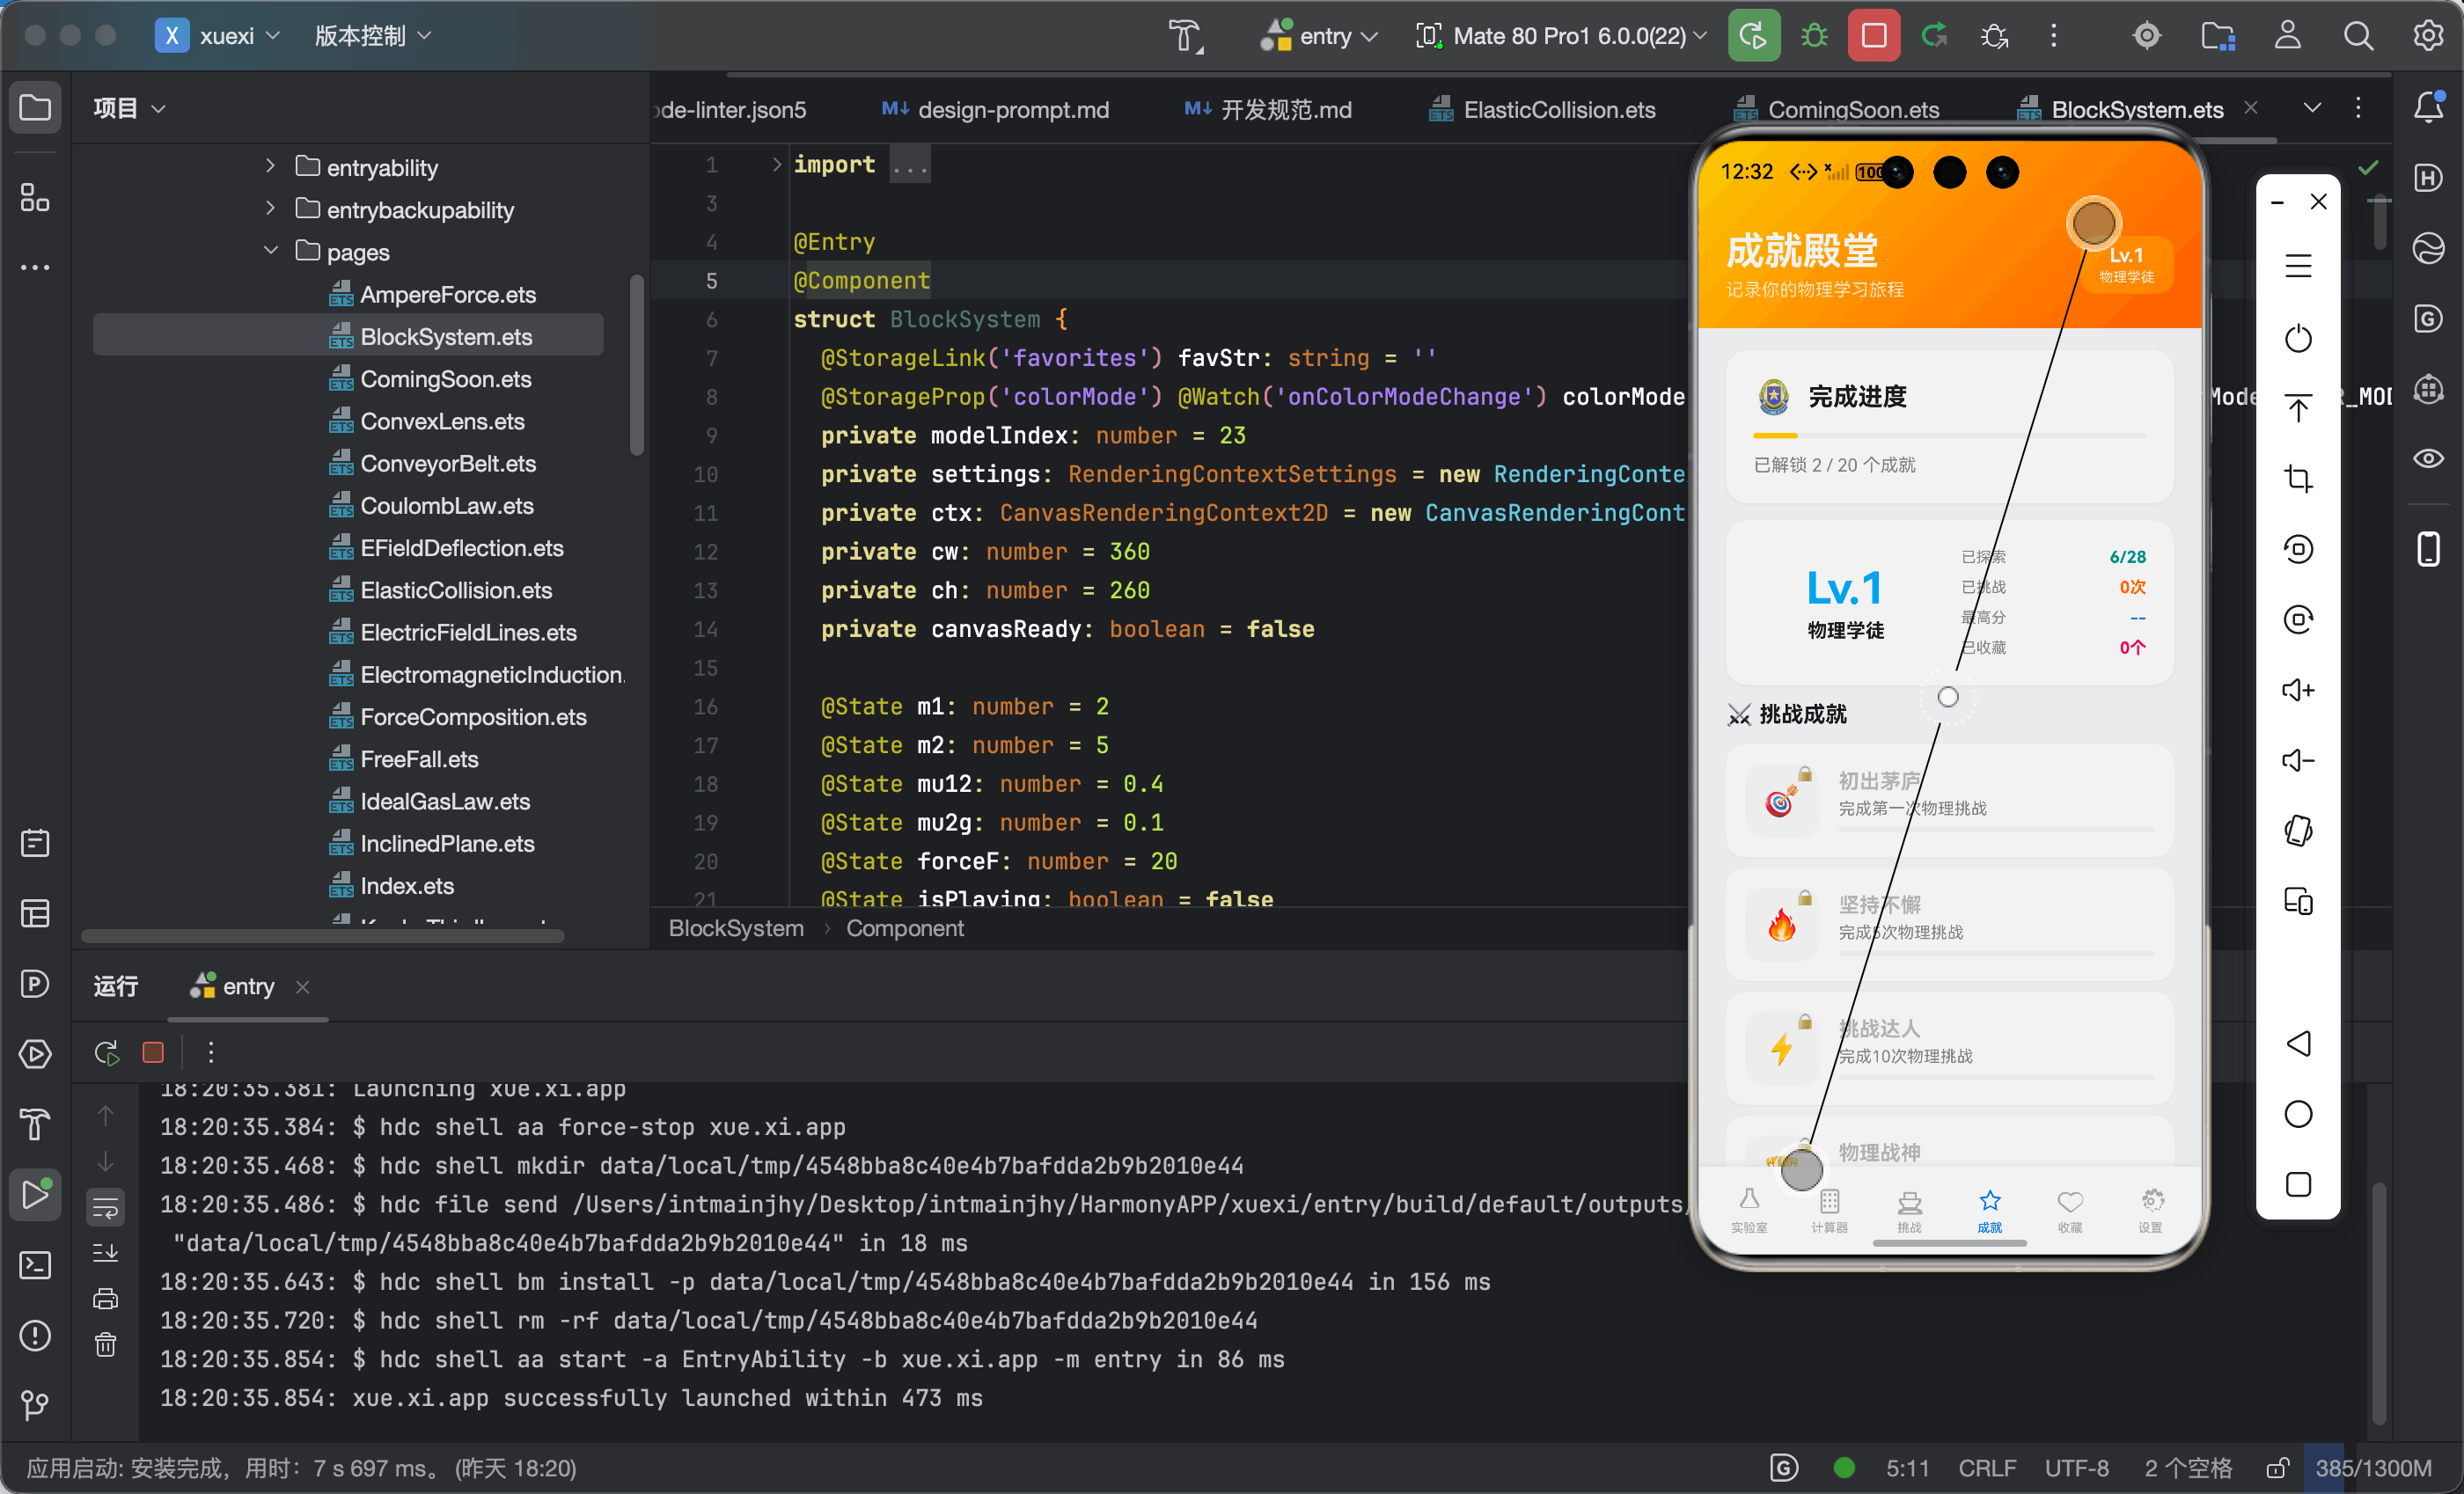This screenshot has width=2464, height=1494.
Task: Tap the 设置 tab in the phone app
Action: (2151, 1209)
